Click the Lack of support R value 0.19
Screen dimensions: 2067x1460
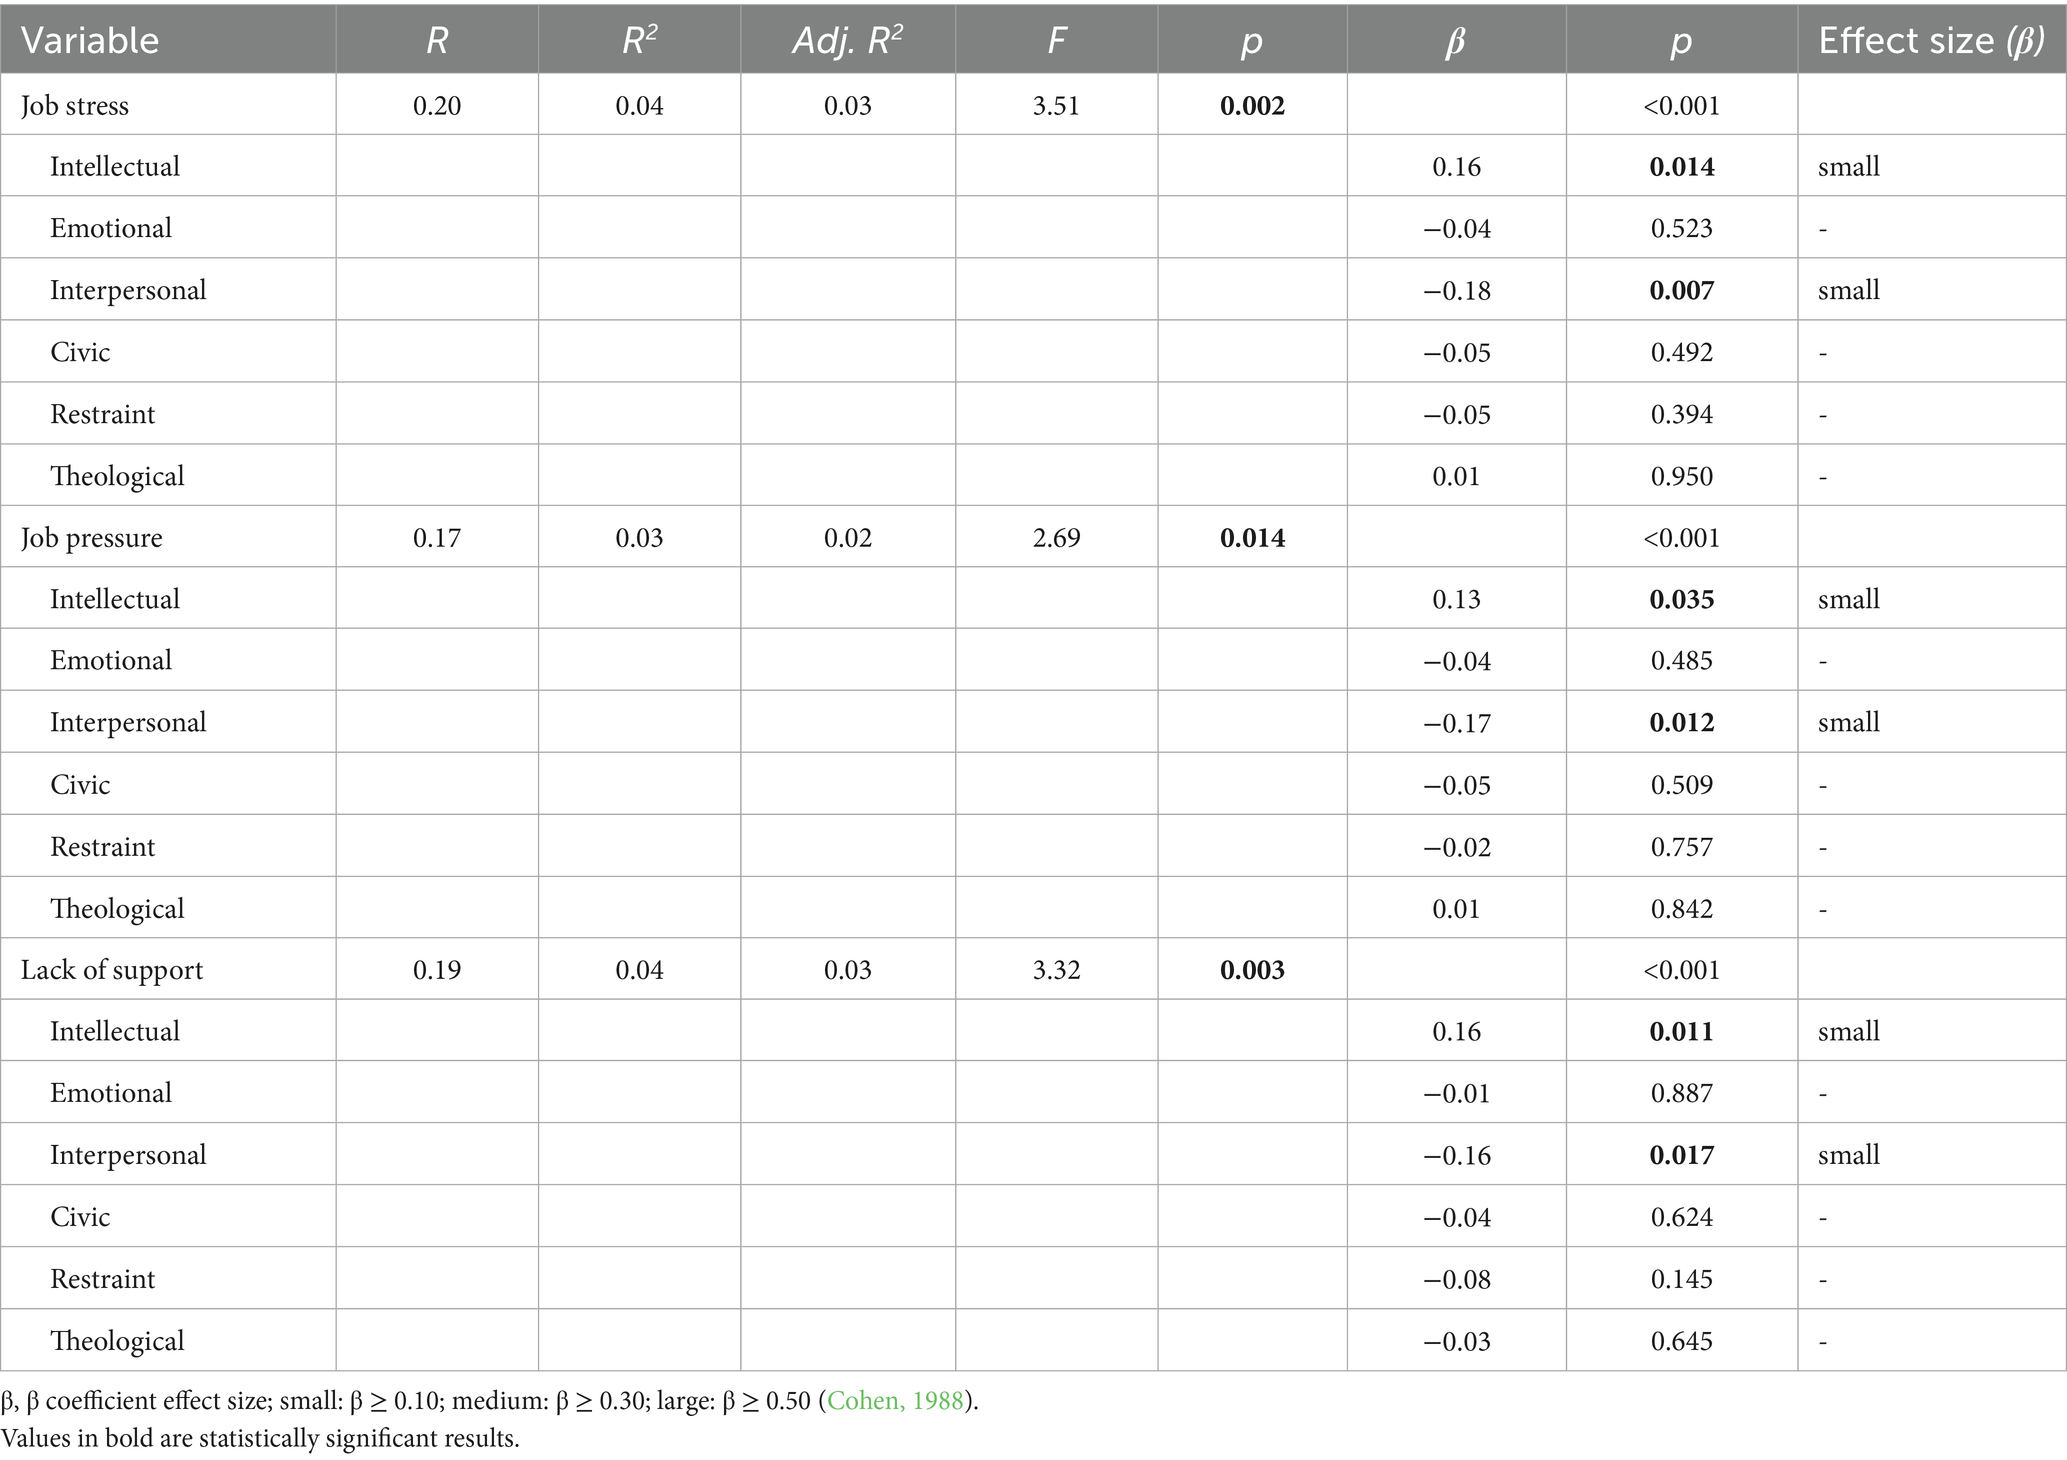(437, 969)
